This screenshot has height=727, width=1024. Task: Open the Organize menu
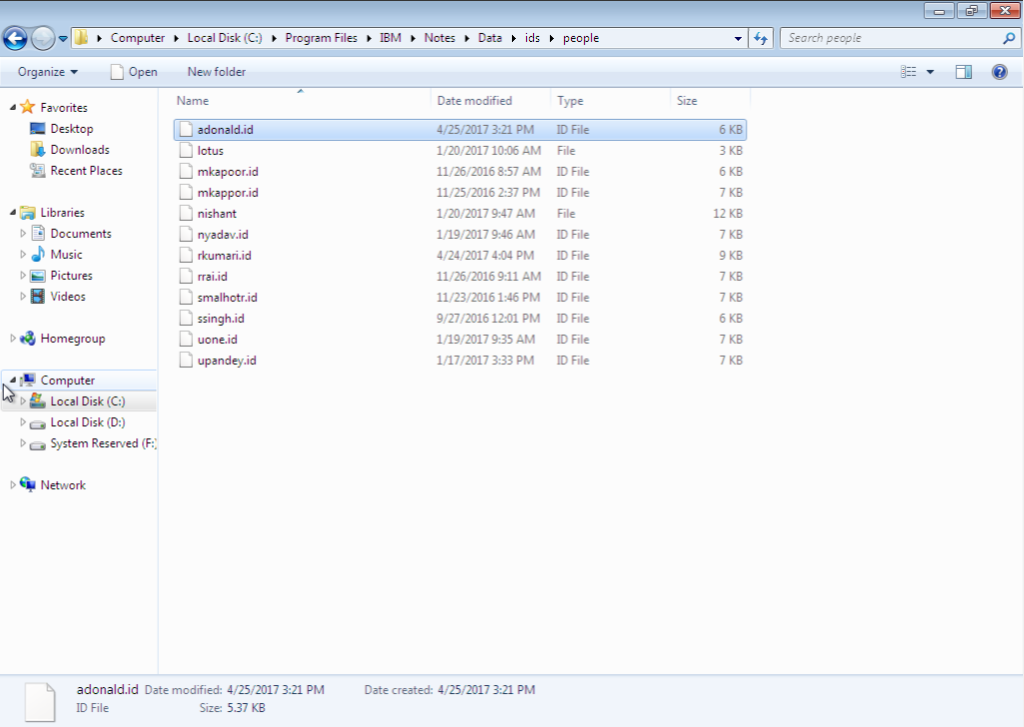(48, 72)
